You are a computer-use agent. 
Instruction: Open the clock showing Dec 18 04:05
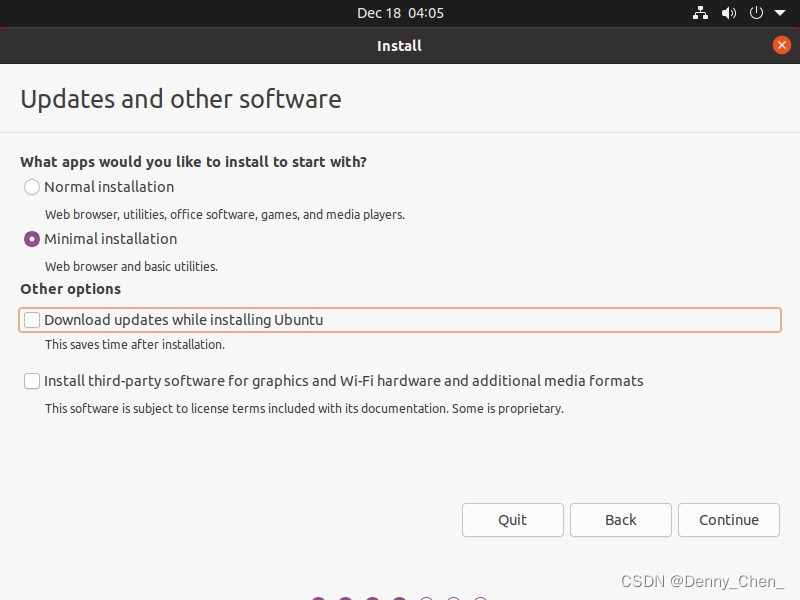(400, 13)
